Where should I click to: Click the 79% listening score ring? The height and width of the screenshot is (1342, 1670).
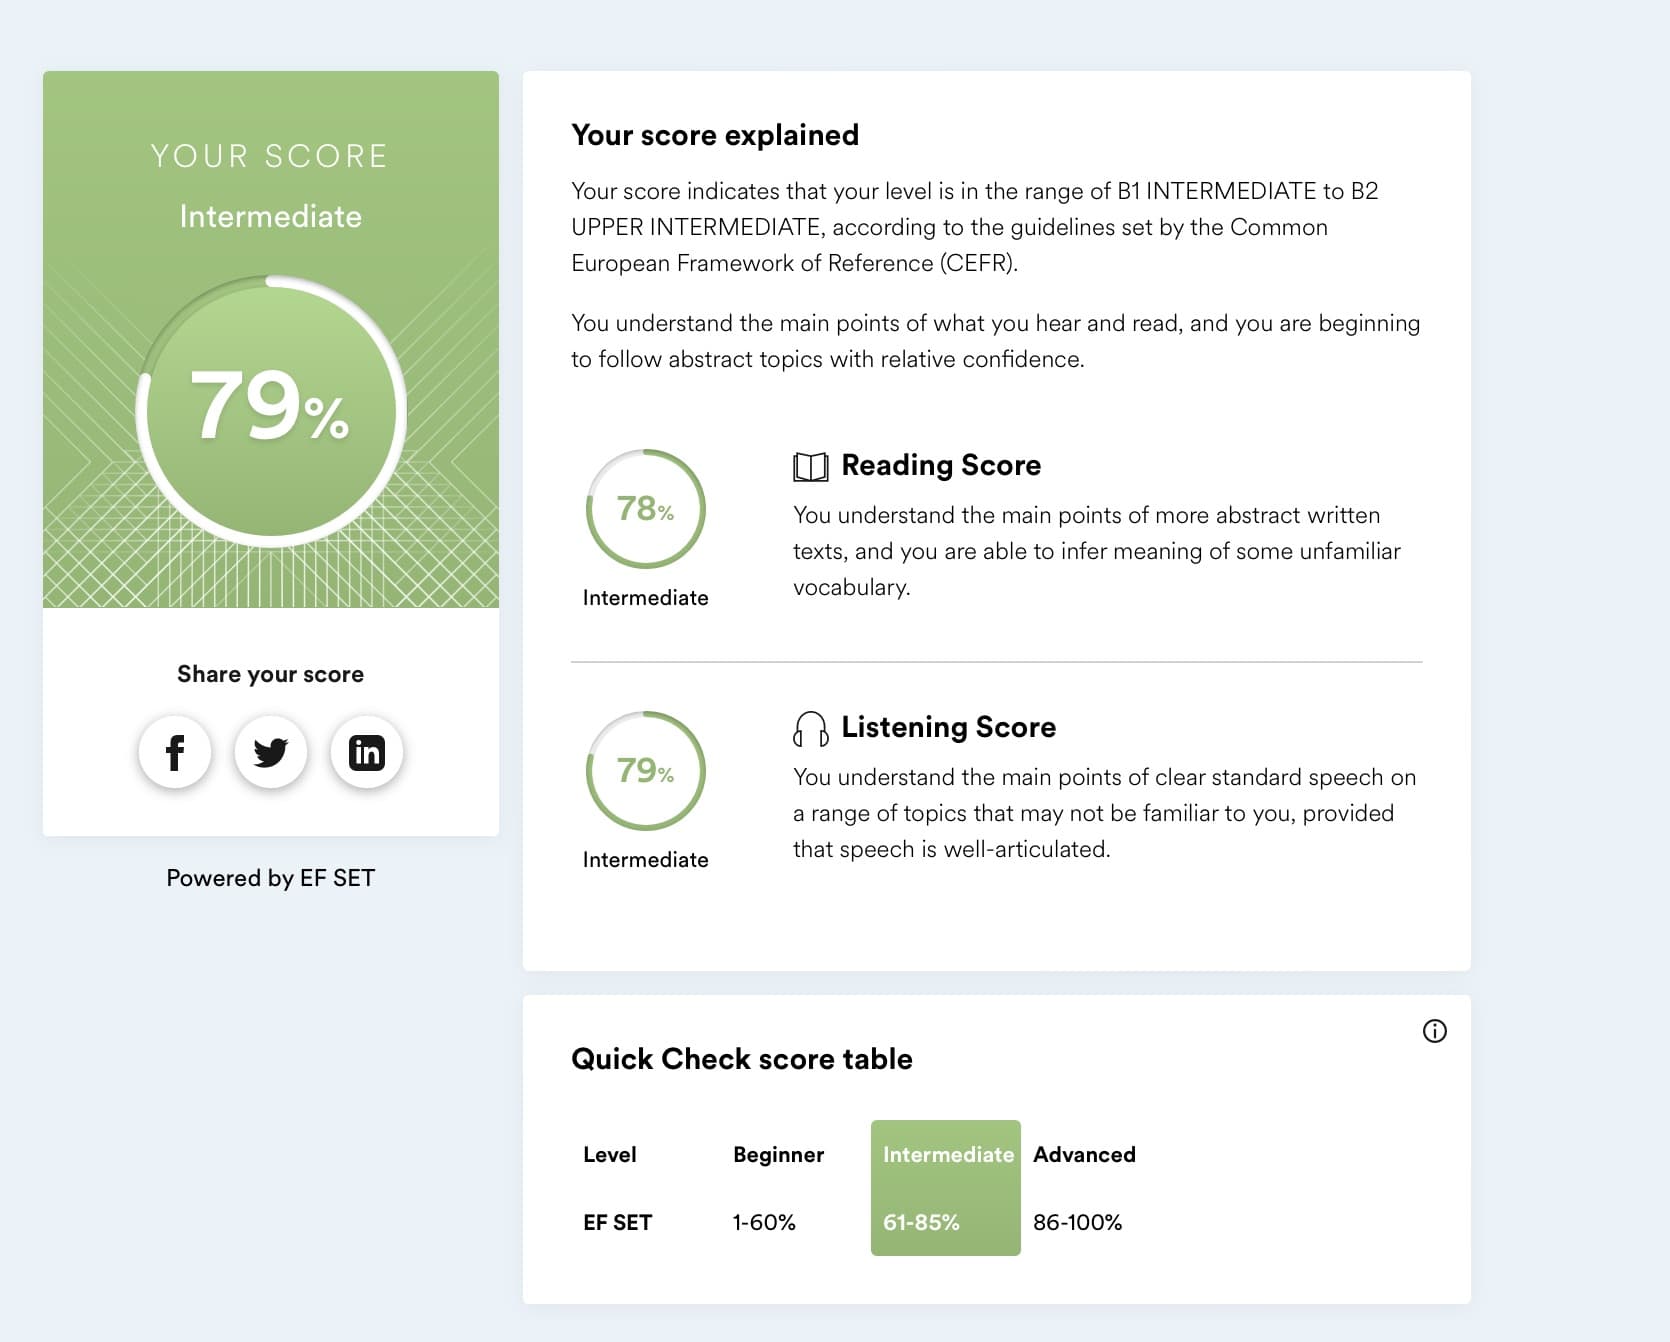645,770
